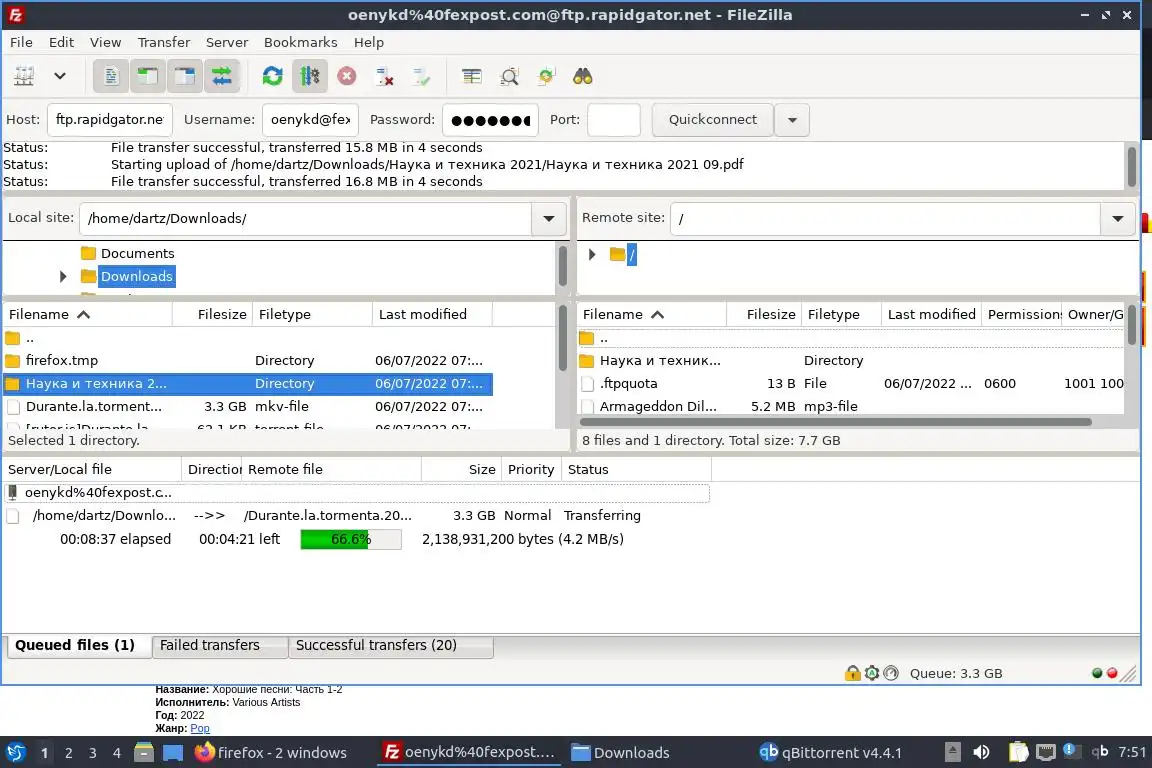Image resolution: width=1152 pixels, height=768 pixels.
Task: Click the lock encryption status icon
Action: point(852,673)
